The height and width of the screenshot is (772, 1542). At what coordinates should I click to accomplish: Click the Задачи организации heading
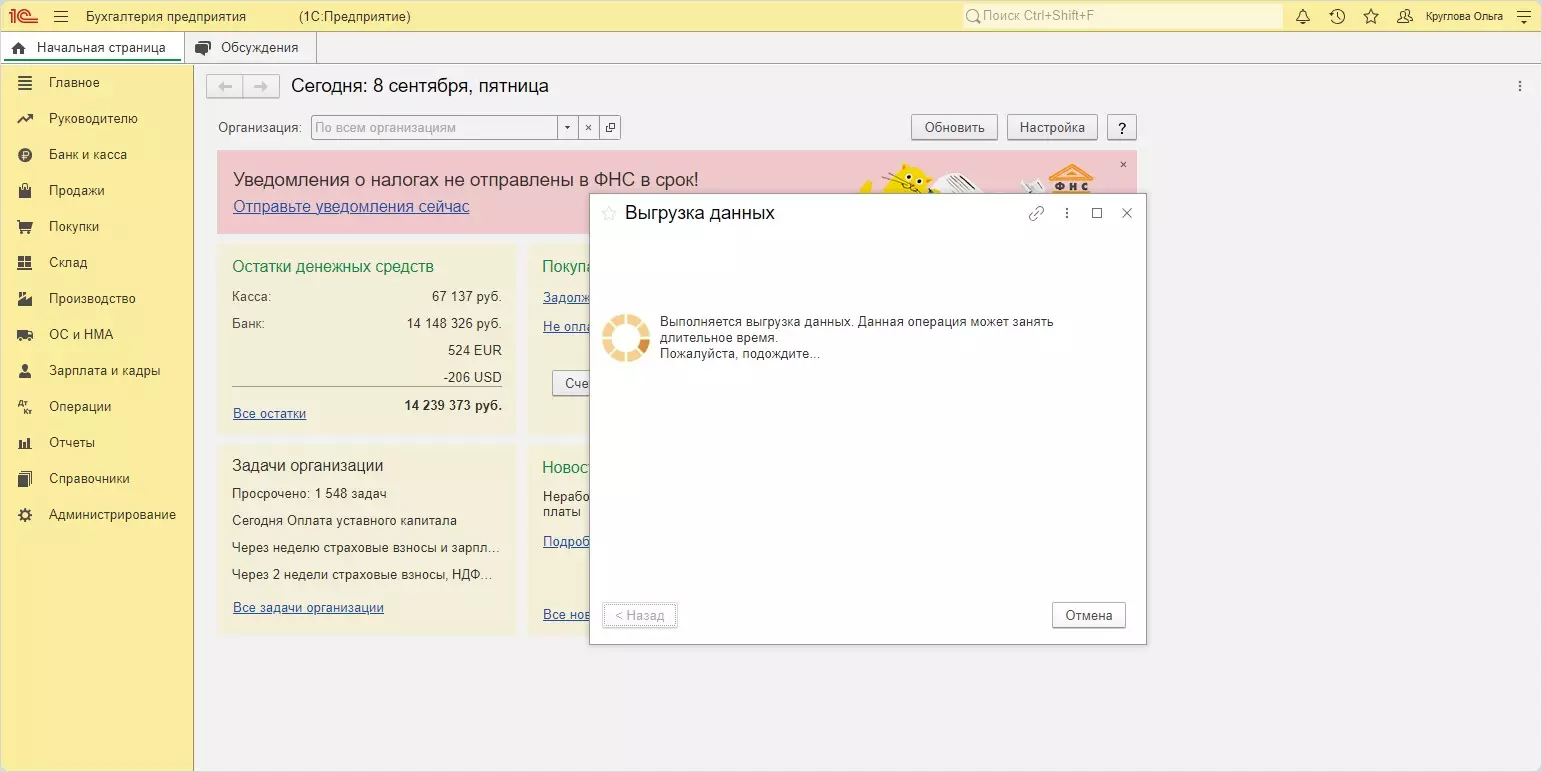[308, 466]
